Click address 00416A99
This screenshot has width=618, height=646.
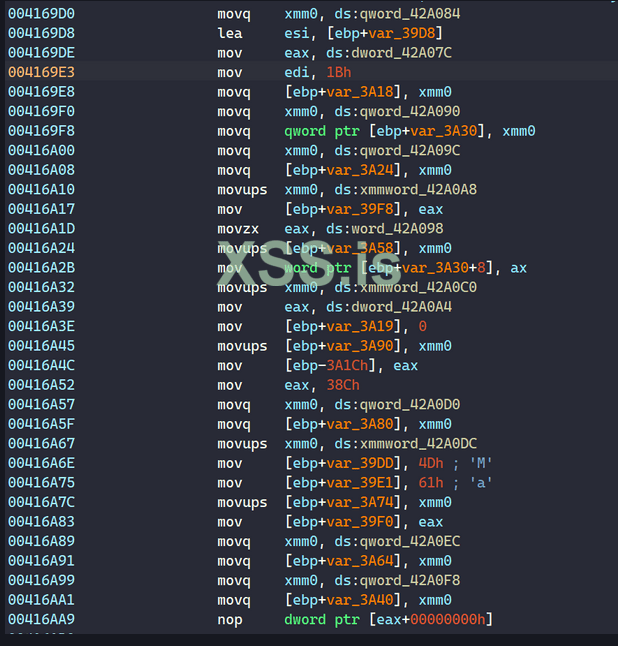41,580
